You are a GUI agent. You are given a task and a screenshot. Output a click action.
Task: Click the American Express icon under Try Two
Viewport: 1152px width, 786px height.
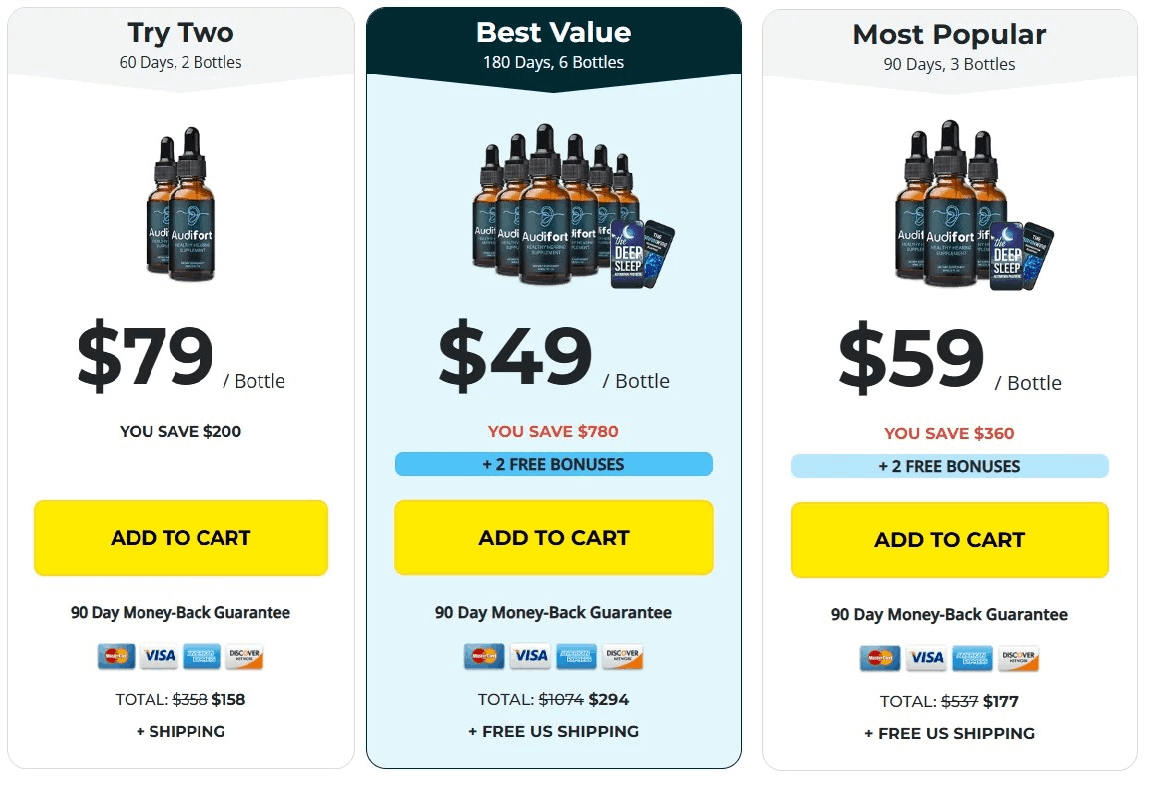click(204, 656)
